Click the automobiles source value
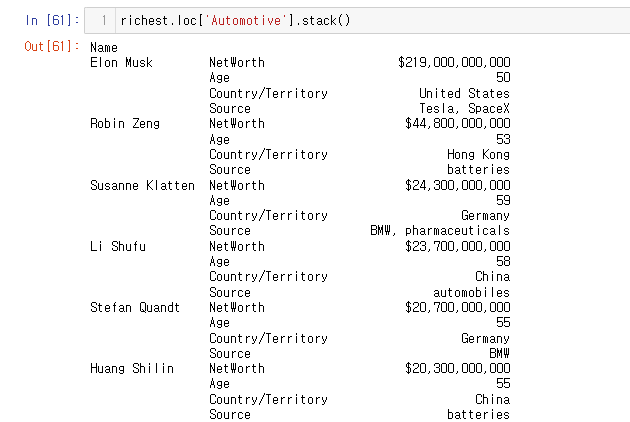 click(472, 292)
